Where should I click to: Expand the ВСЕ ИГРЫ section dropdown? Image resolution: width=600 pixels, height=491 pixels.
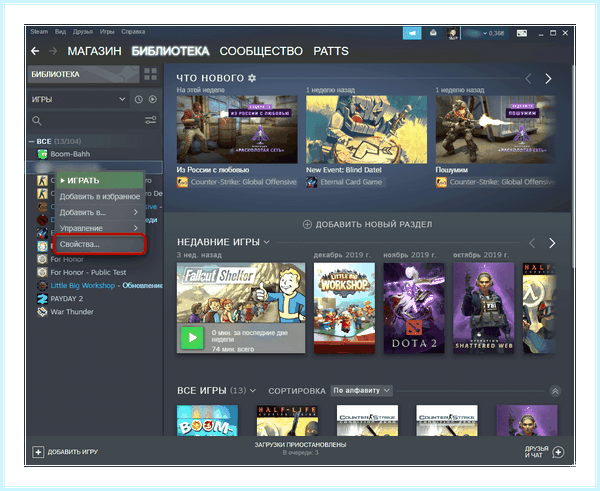pos(253,391)
